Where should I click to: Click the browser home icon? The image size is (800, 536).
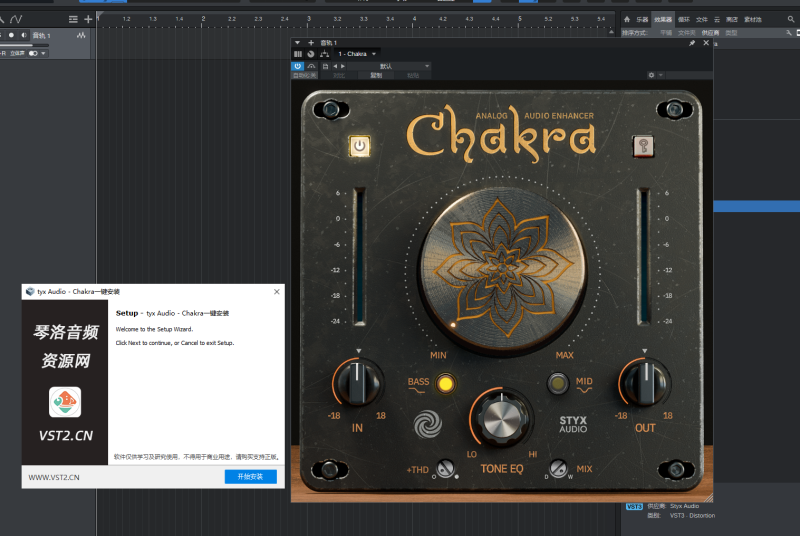[x=628, y=19]
